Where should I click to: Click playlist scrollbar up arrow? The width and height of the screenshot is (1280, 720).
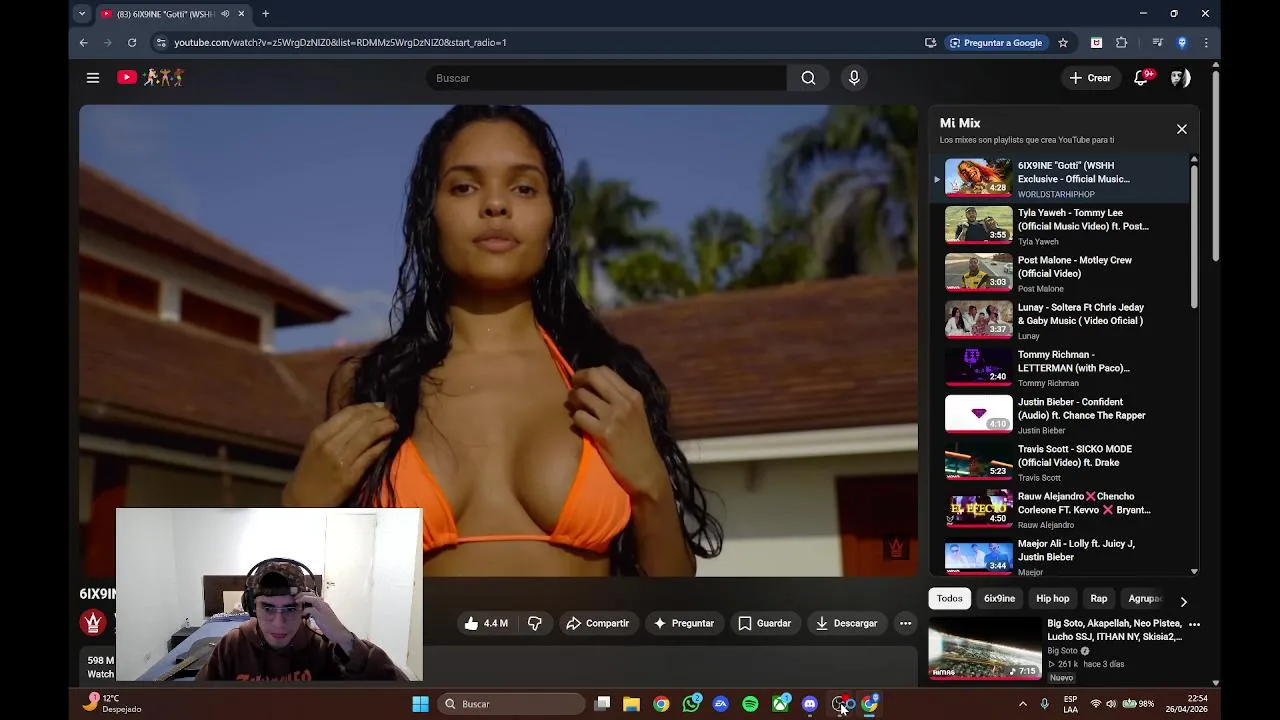coord(1194,160)
